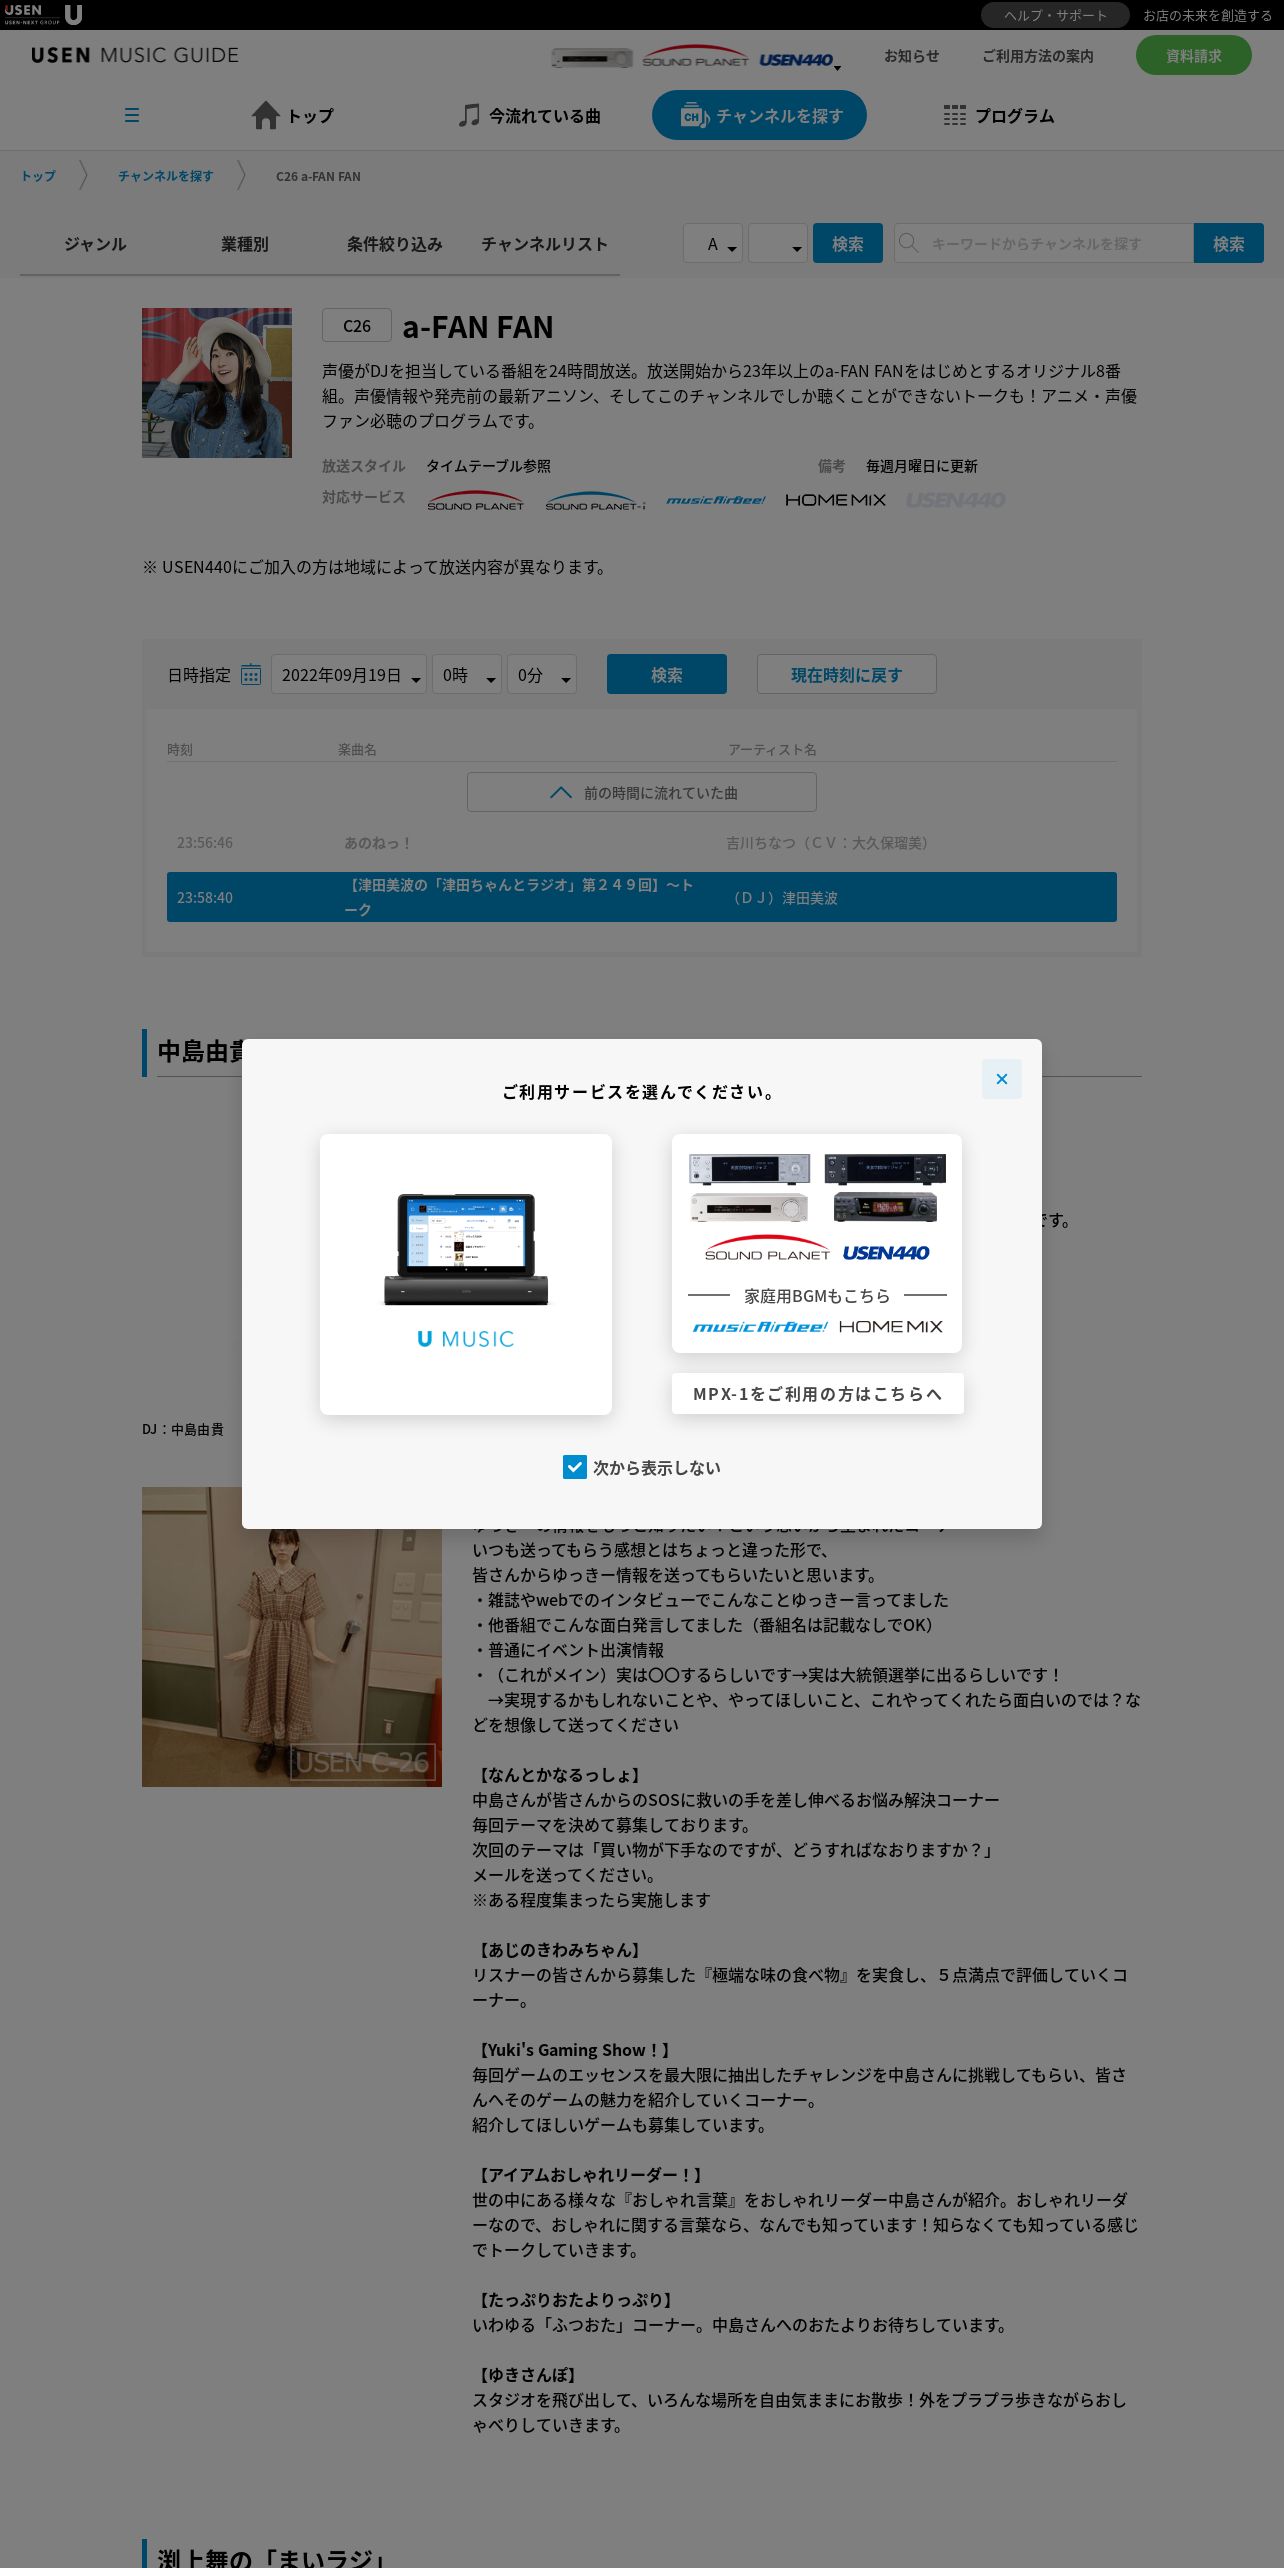The image size is (1284, 2568).
Task: Choose SOUND PLANET / USEN440 service card
Action: (817, 1243)
